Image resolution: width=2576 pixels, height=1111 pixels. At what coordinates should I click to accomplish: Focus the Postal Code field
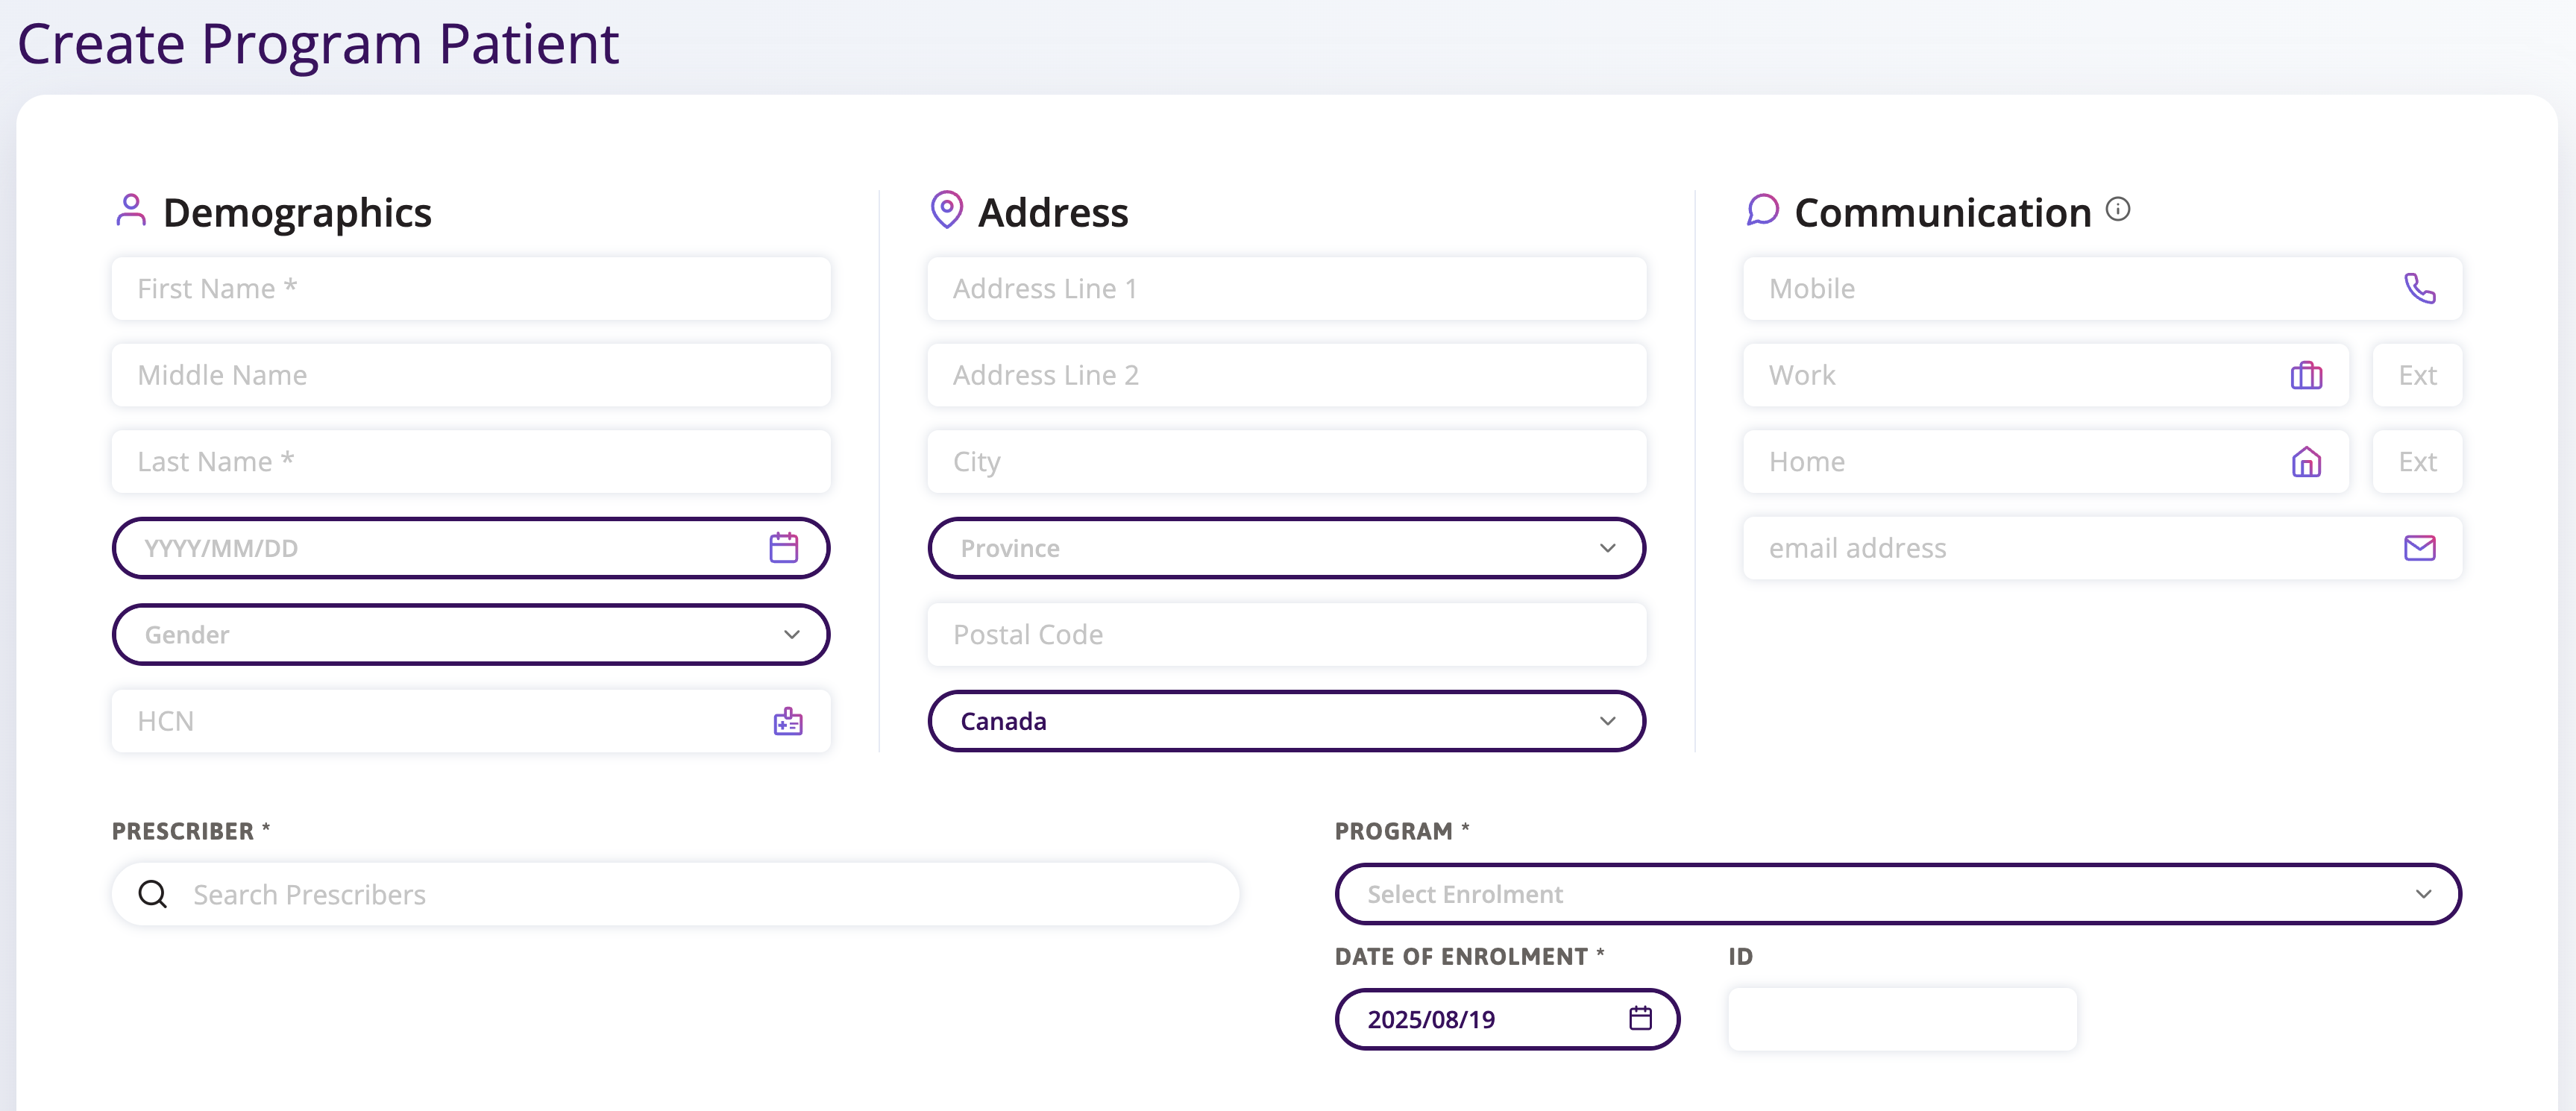point(1286,634)
